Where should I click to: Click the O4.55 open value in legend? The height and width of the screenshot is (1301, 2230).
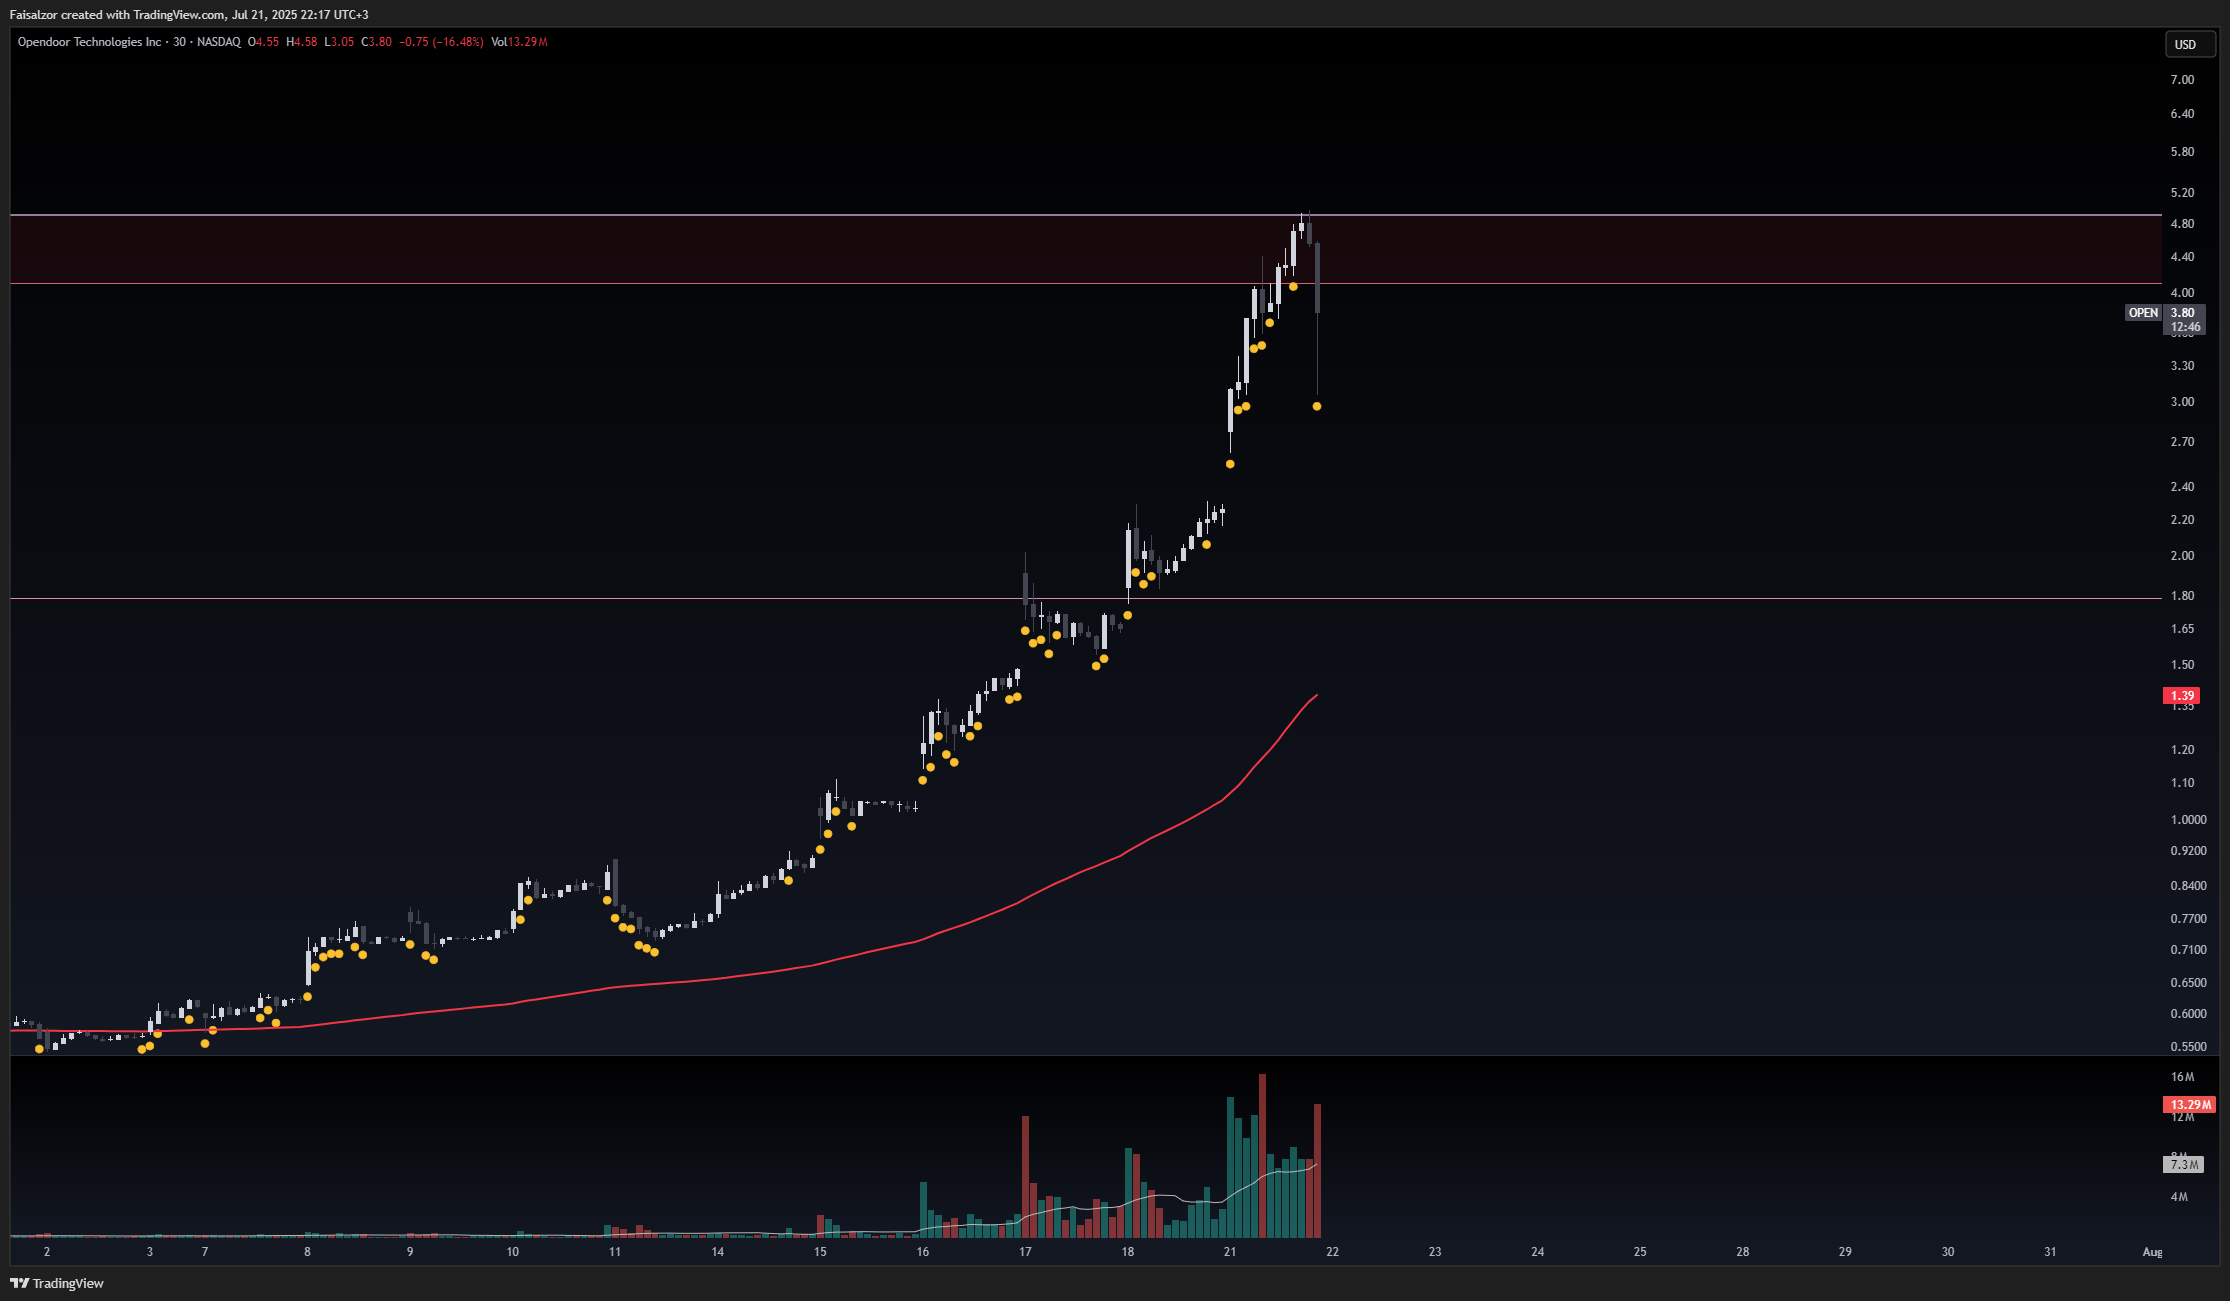(264, 42)
